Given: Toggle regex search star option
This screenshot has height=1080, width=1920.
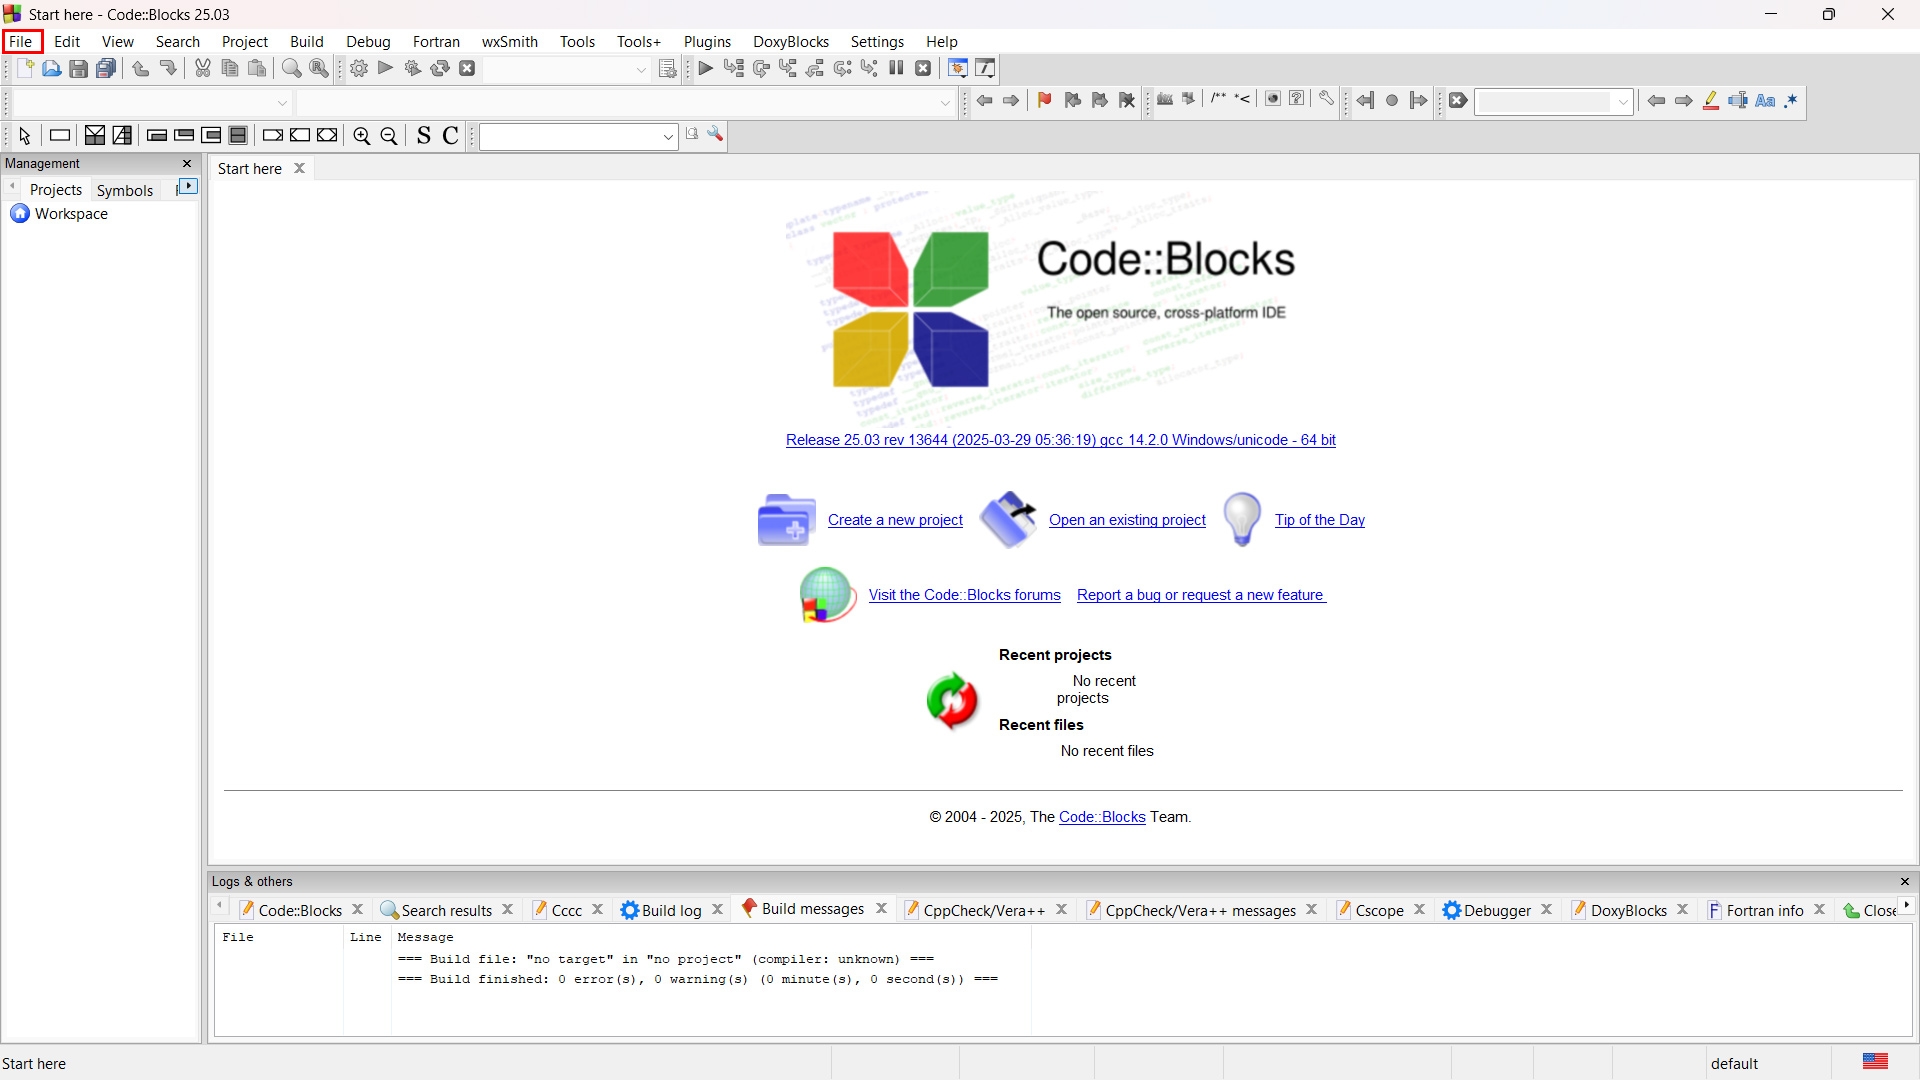Looking at the screenshot, I should [1791, 101].
